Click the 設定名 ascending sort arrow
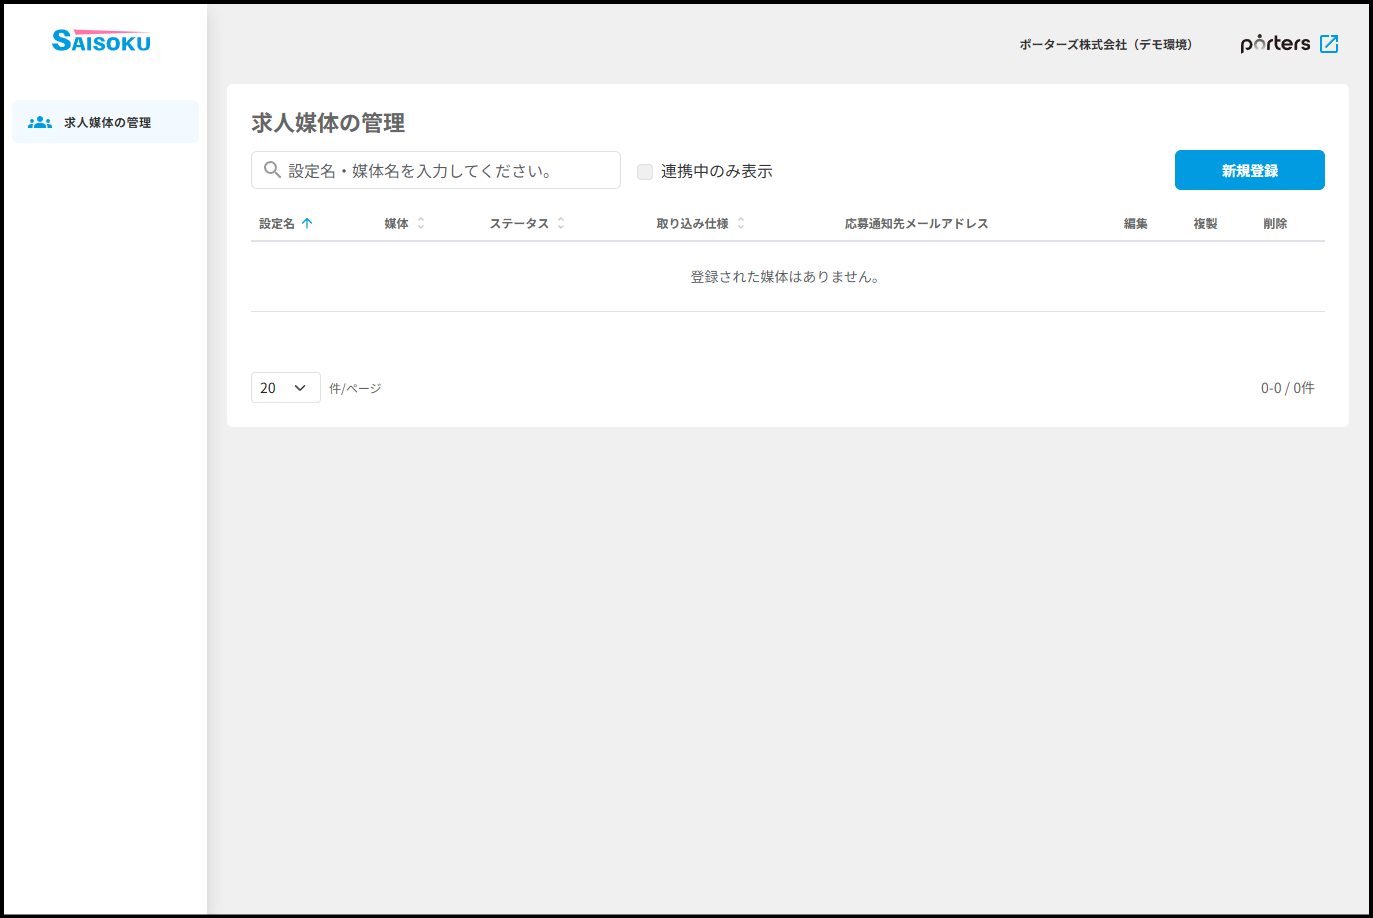Viewport: 1373px width, 918px height. [307, 224]
